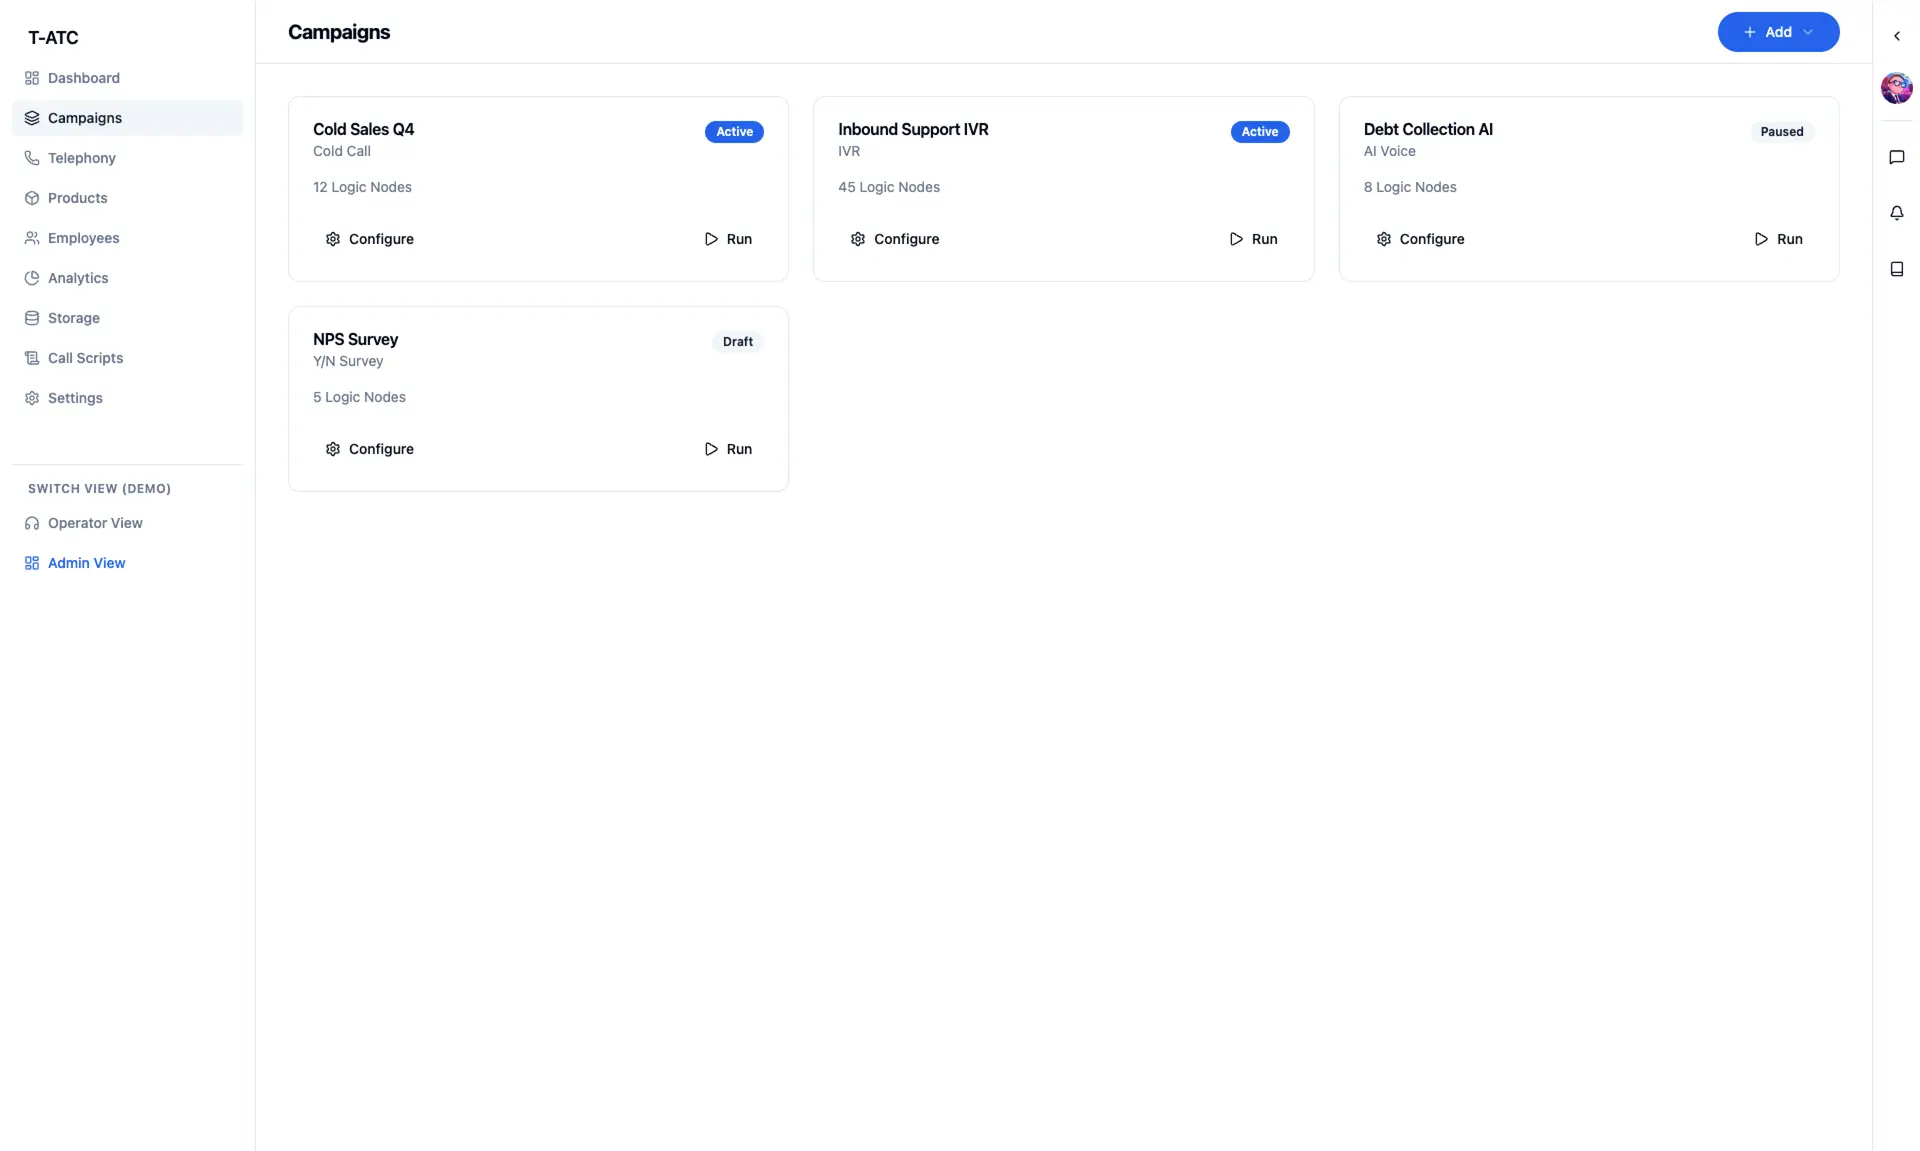Click the Draft badge on NPS Survey
The image size is (1920, 1151).
point(737,341)
